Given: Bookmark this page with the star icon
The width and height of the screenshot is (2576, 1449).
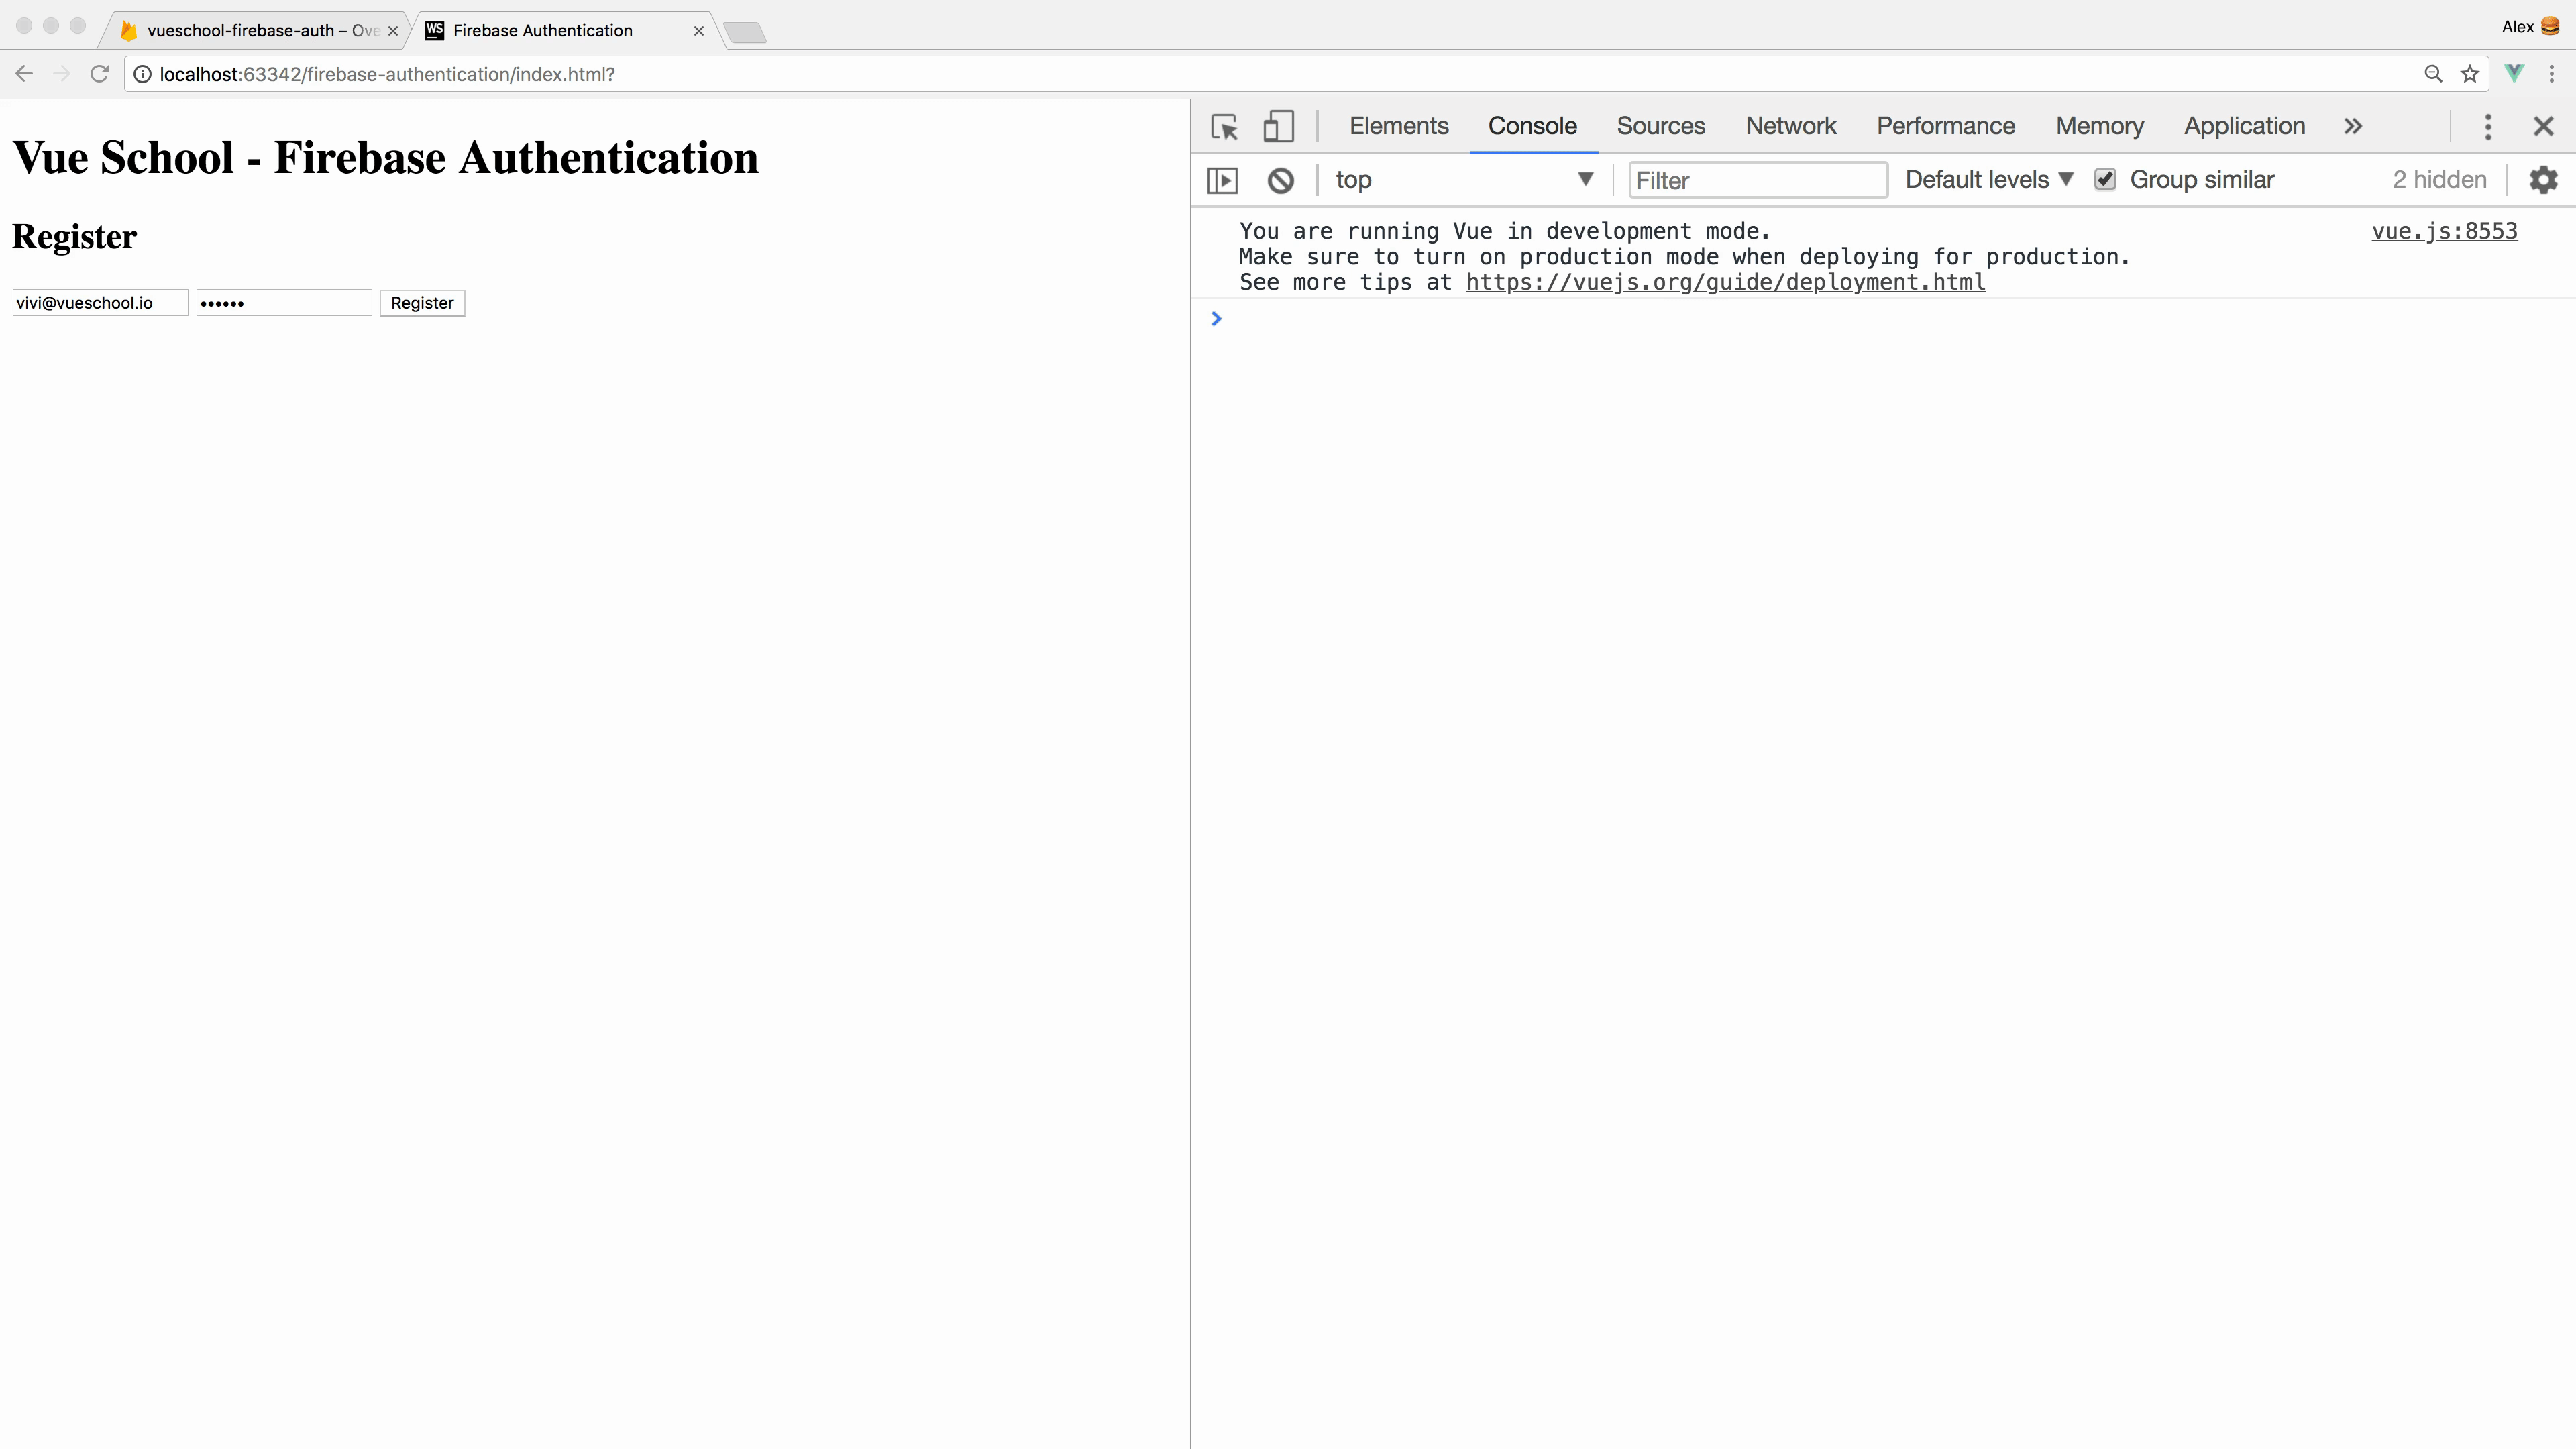Looking at the screenshot, I should click(2470, 74).
